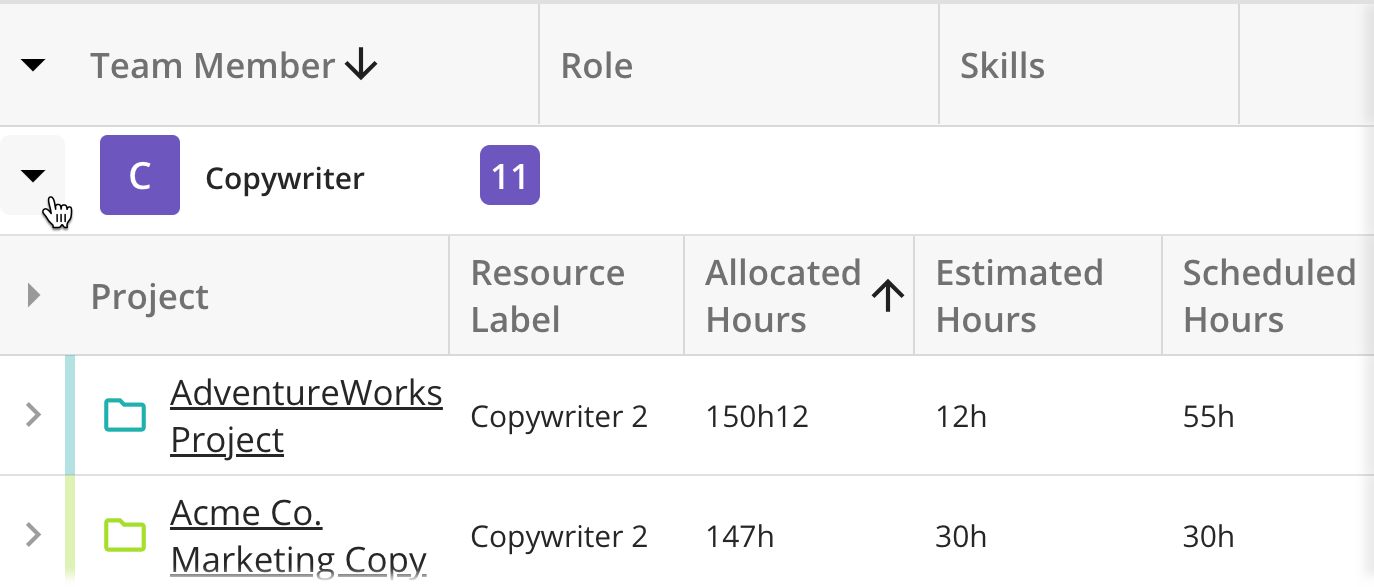
Task: Click the teal color bar on the AdventureWorks row
Action: tap(69, 415)
